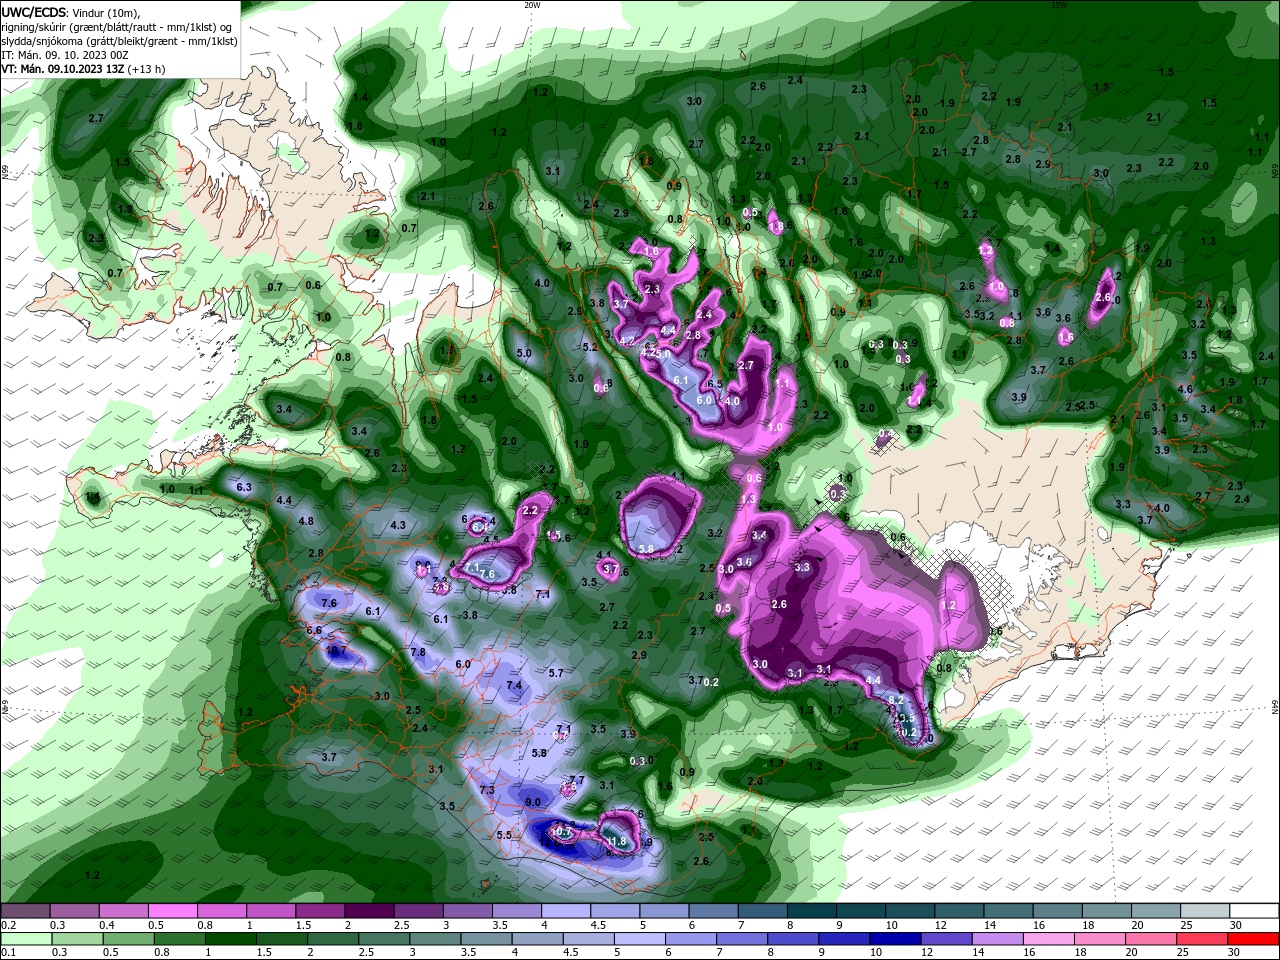Click the 8.2 precipitation value on the map

(896, 700)
